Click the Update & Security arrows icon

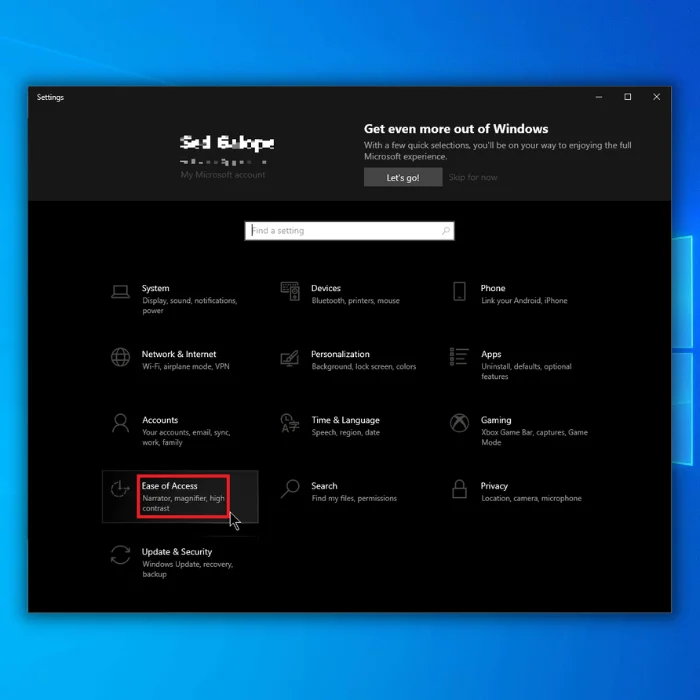point(120,555)
